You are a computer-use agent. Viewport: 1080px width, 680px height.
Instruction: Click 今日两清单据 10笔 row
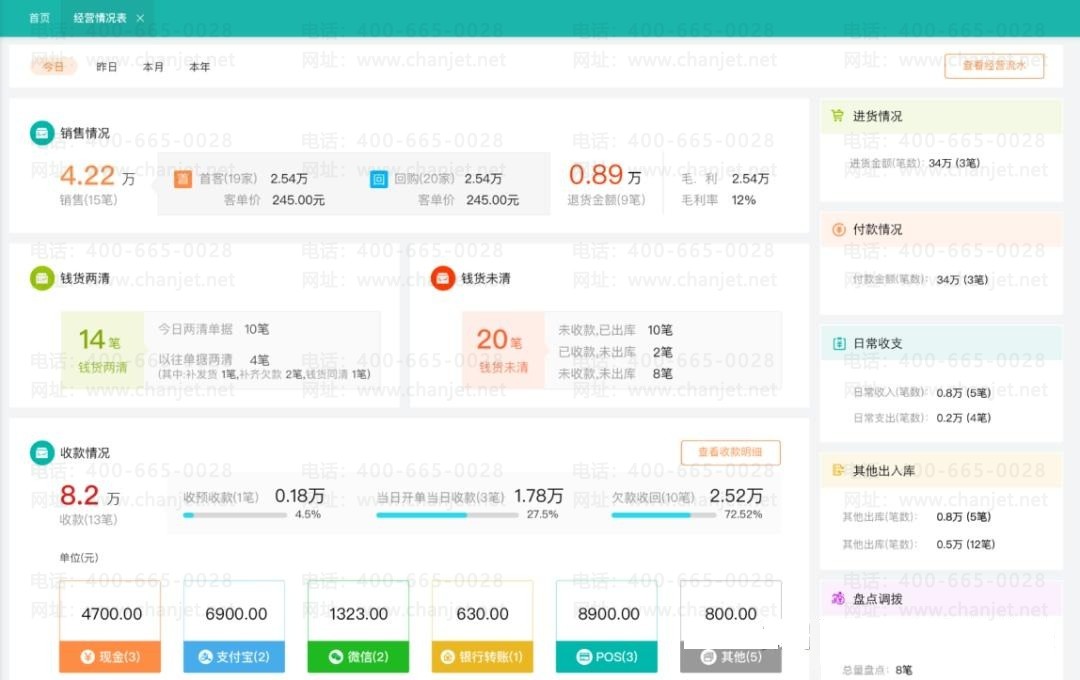coord(214,329)
